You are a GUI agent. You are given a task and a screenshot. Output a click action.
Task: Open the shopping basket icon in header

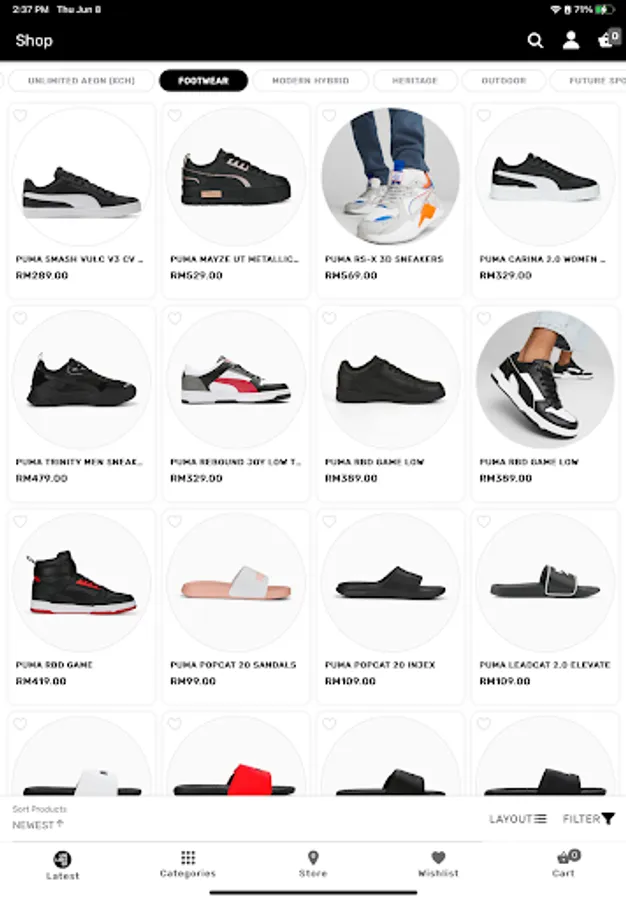(608, 38)
